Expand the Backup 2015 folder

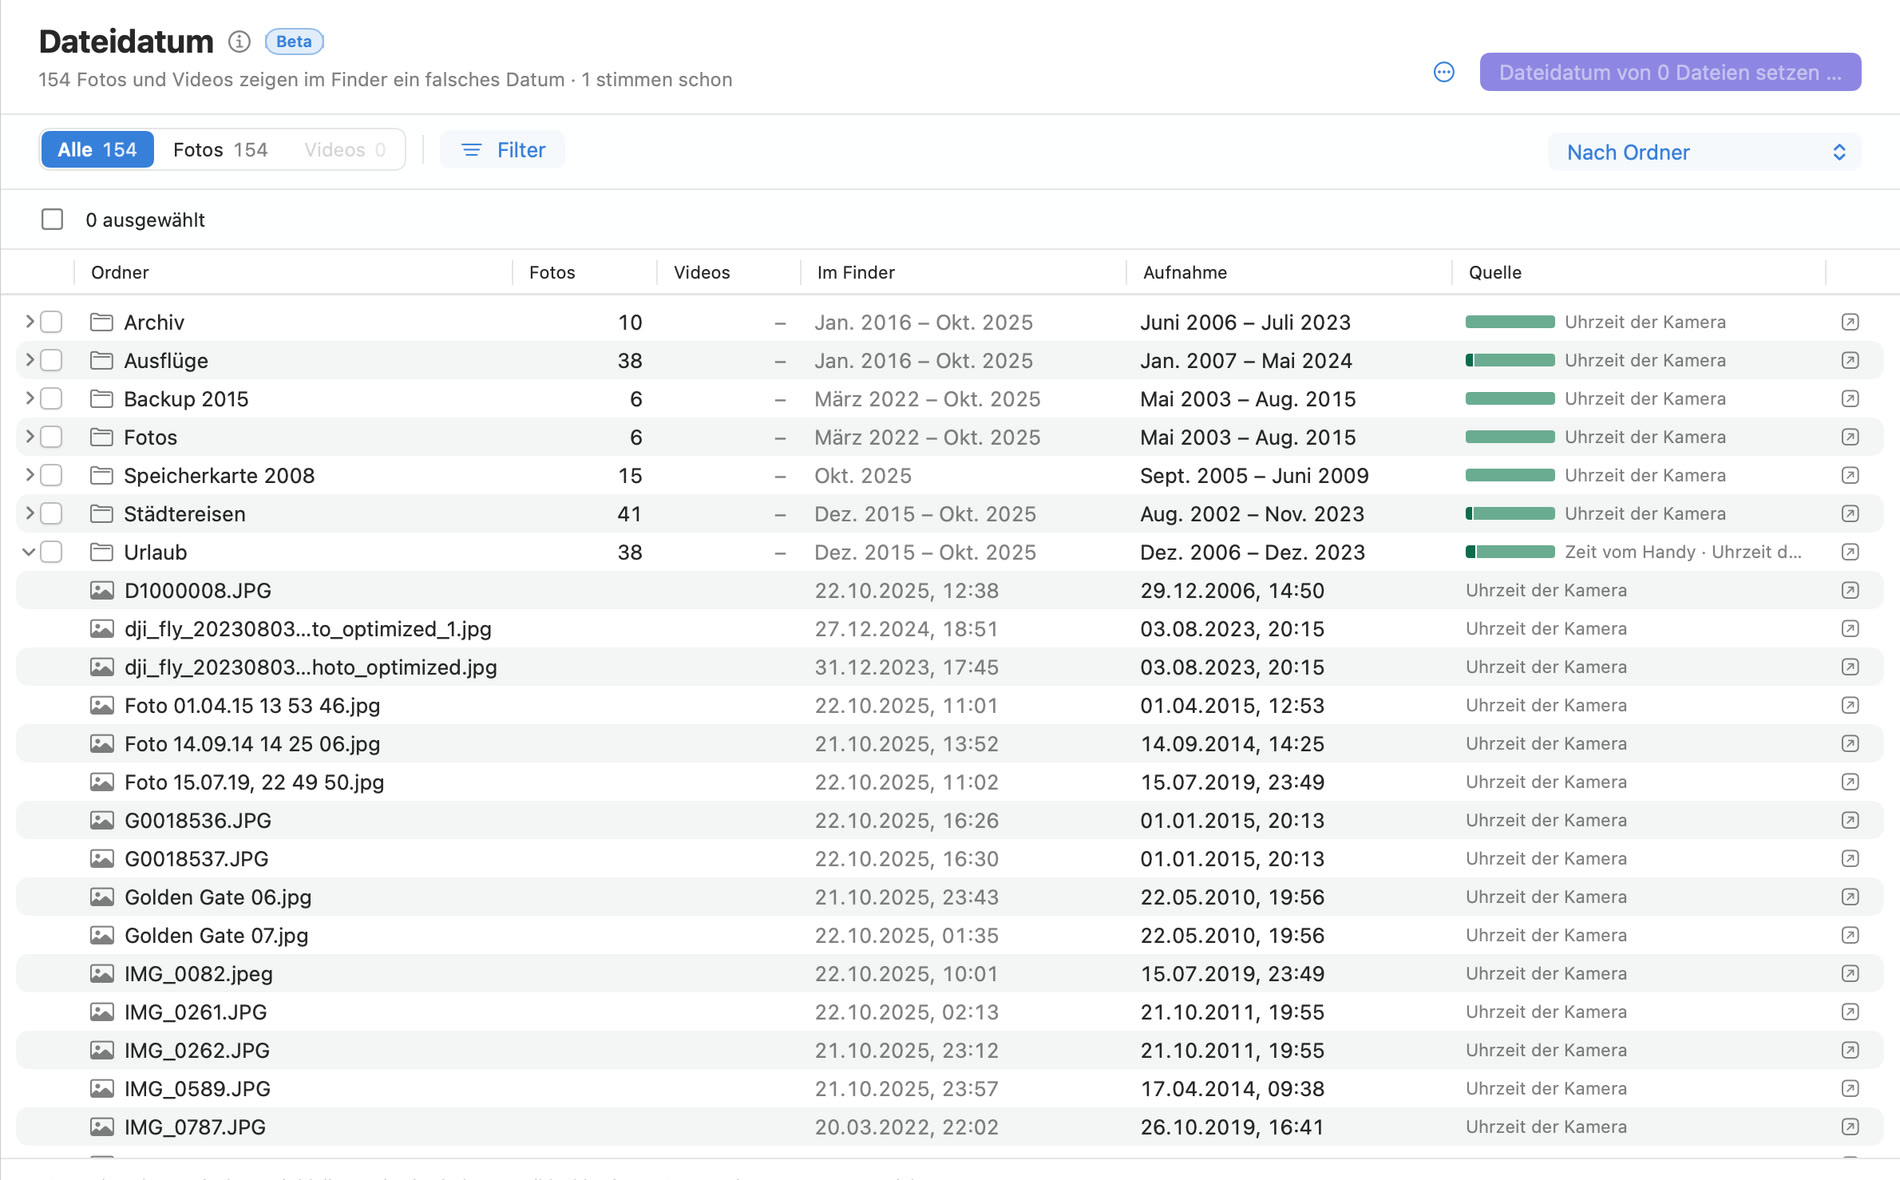(29, 398)
